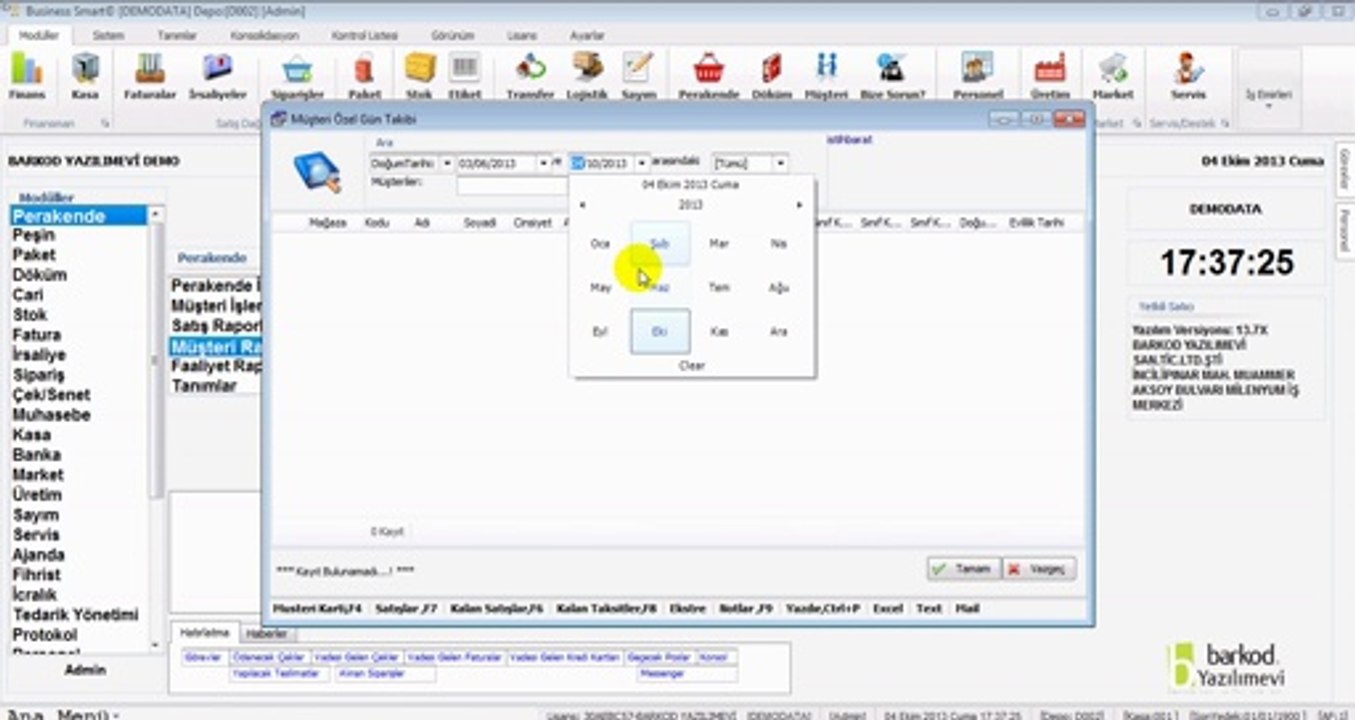Open the Haberler tab at bottom
Viewport: 1355px width, 720px height.
tap(266, 634)
